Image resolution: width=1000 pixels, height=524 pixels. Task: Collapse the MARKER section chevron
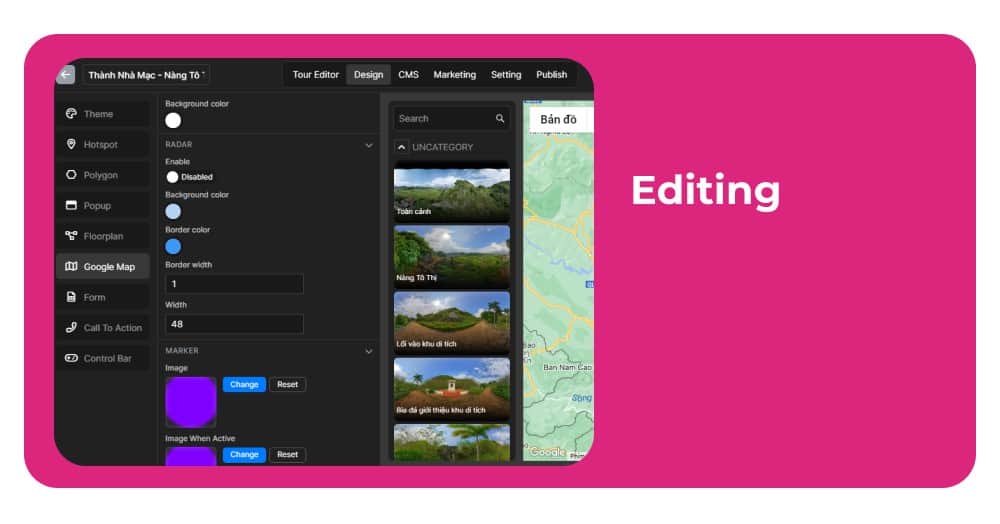tap(368, 352)
